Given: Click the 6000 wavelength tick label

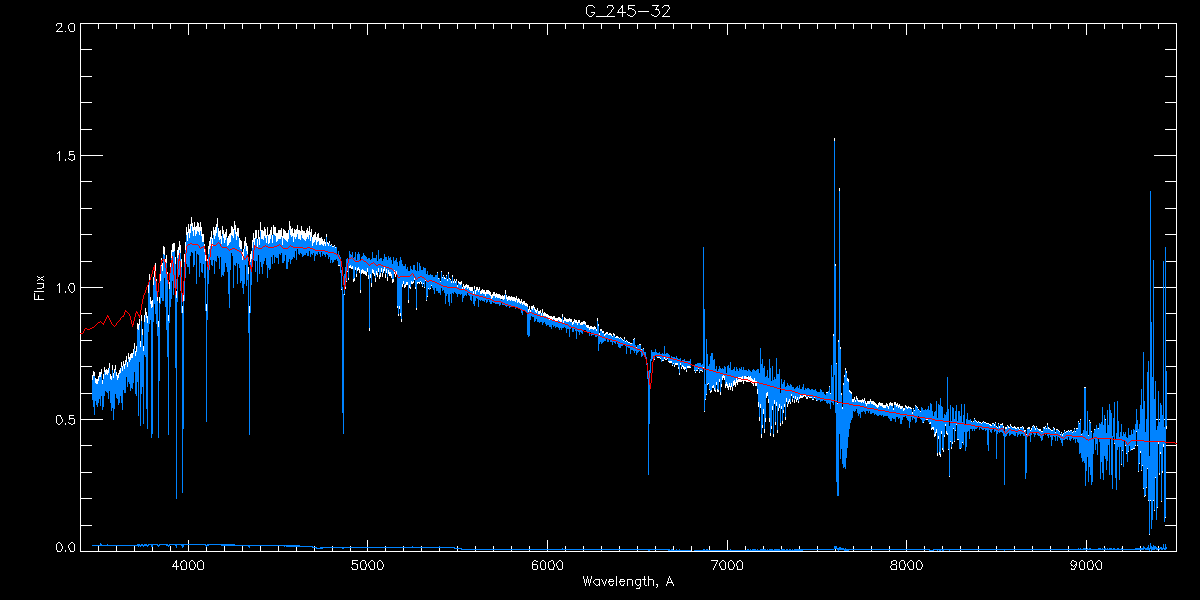Looking at the screenshot, I should (547, 564).
